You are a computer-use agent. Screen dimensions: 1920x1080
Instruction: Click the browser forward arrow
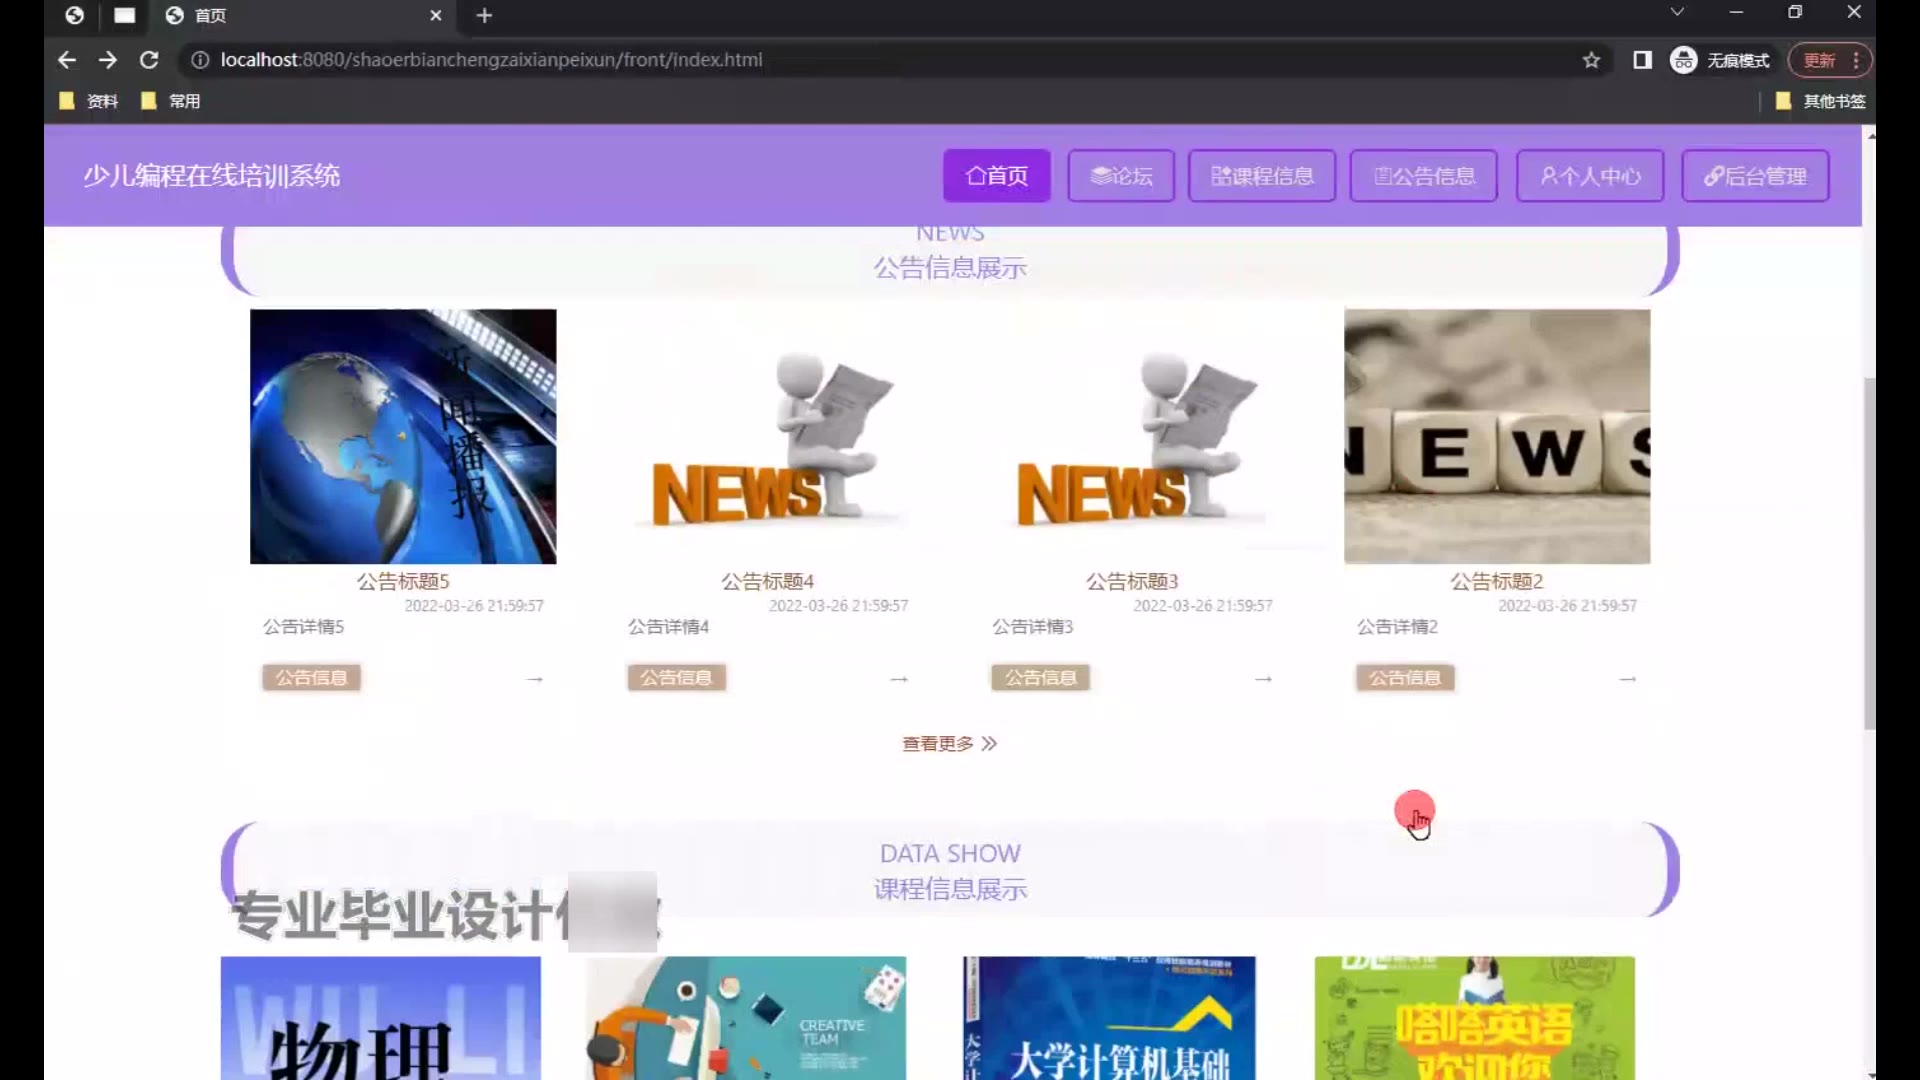point(108,60)
